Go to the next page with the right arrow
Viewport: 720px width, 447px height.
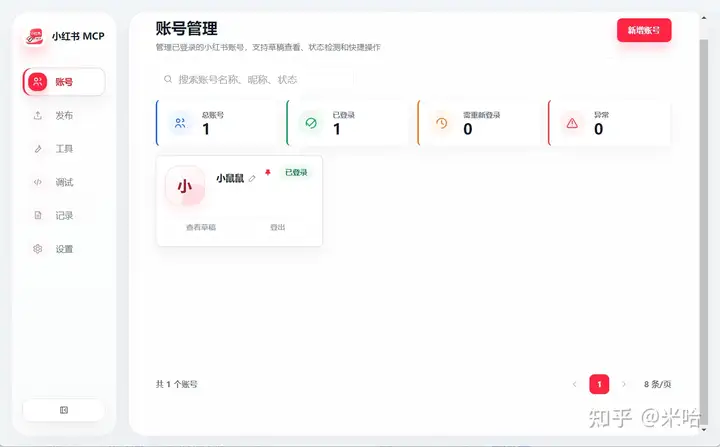[x=624, y=384]
